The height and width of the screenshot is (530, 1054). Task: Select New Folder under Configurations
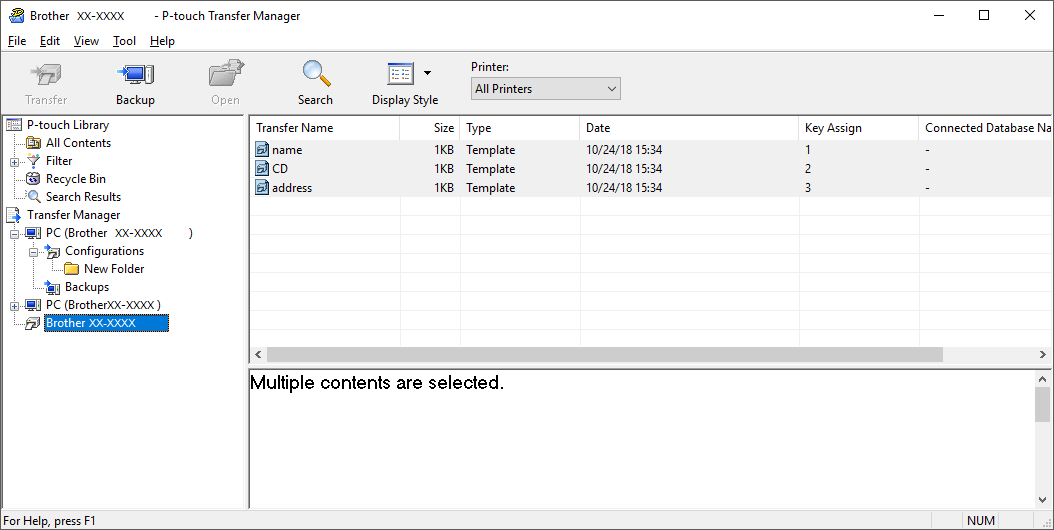(x=113, y=269)
